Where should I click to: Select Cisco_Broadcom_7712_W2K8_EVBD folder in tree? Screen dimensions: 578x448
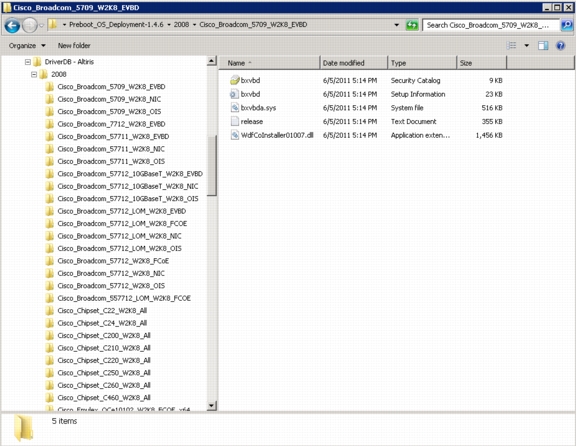click(x=111, y=124)
